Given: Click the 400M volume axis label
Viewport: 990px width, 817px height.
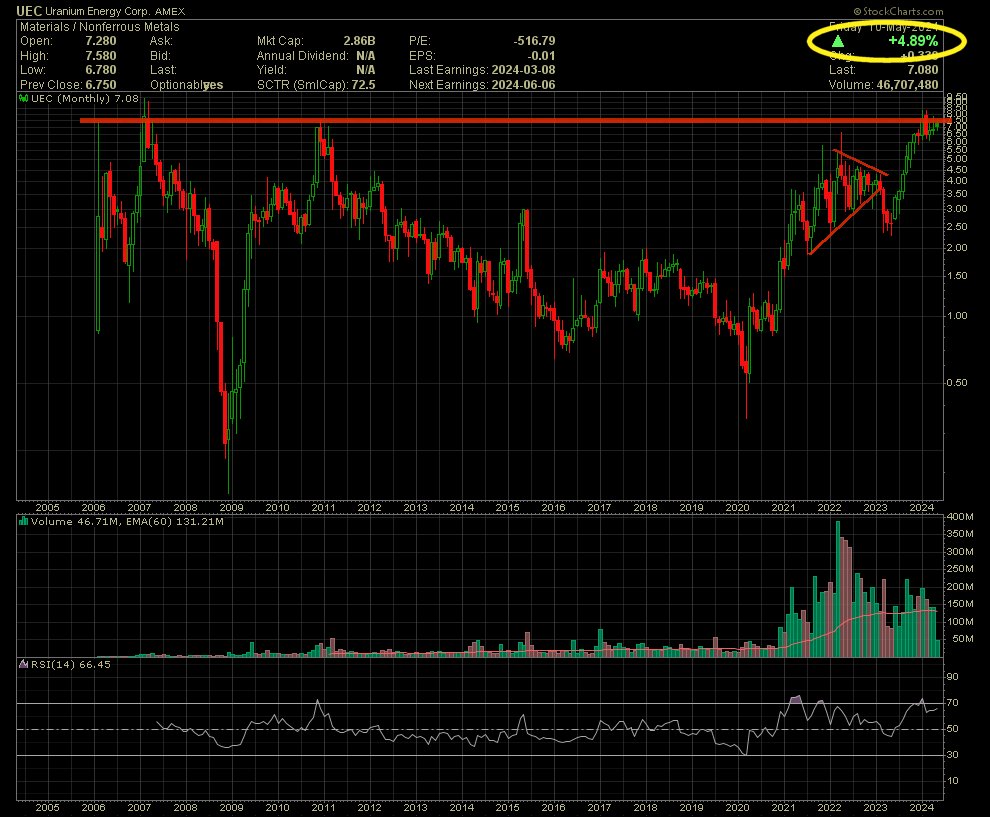Looking at the screenshot, I should pos(960,517).
